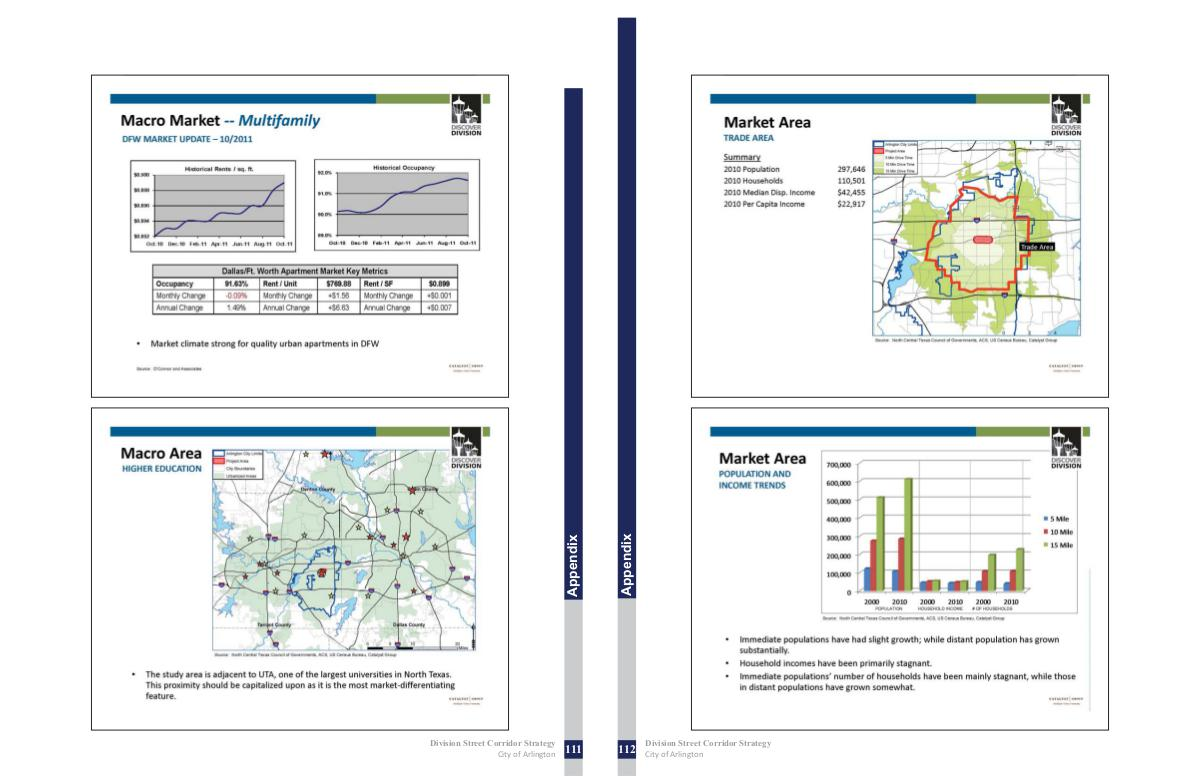Click the red project area marker on Trade Area map
1200x776 pixels.
pyautogui.click(x=982, y=240)
